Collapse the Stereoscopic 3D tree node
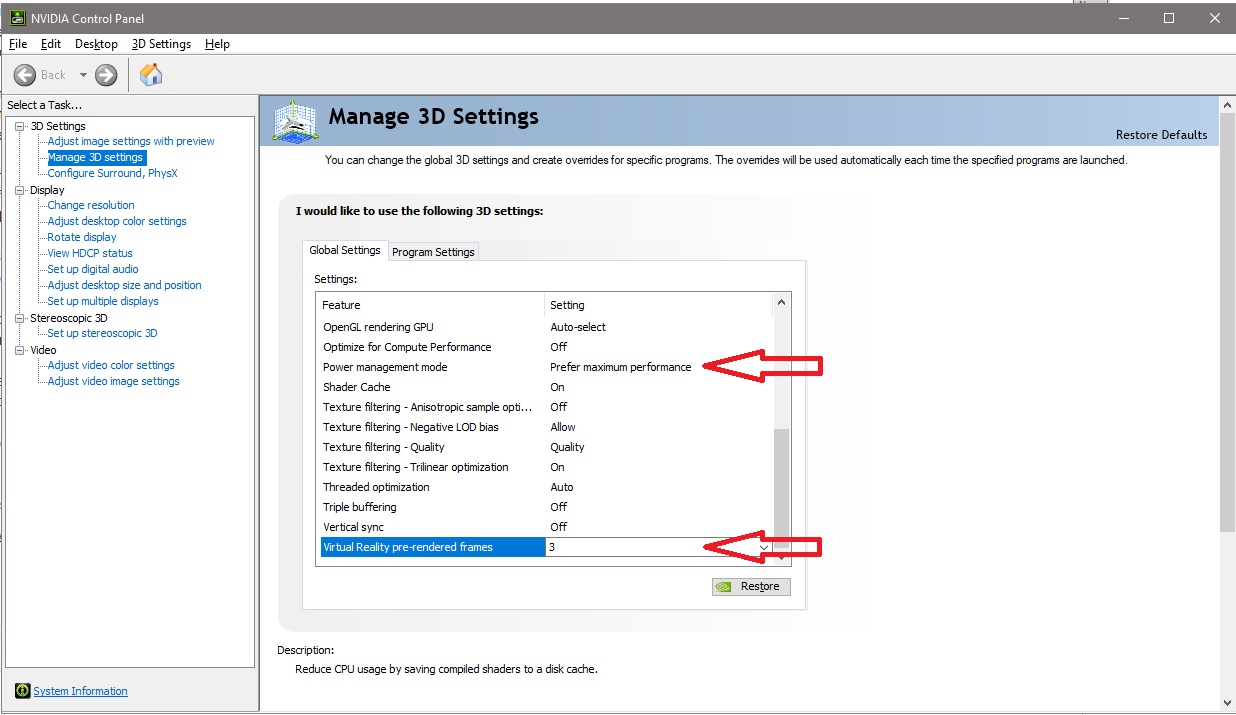 pyautogui.click(x=20, y=318)
